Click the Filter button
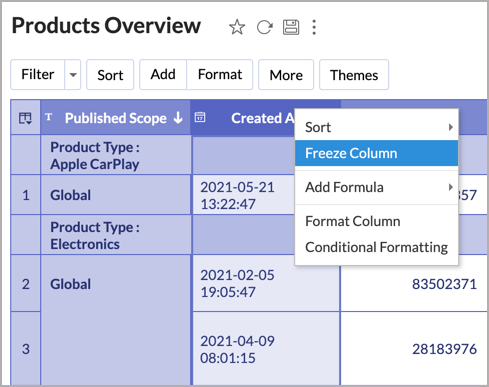The image size is (489, 387). coord(38,75)
